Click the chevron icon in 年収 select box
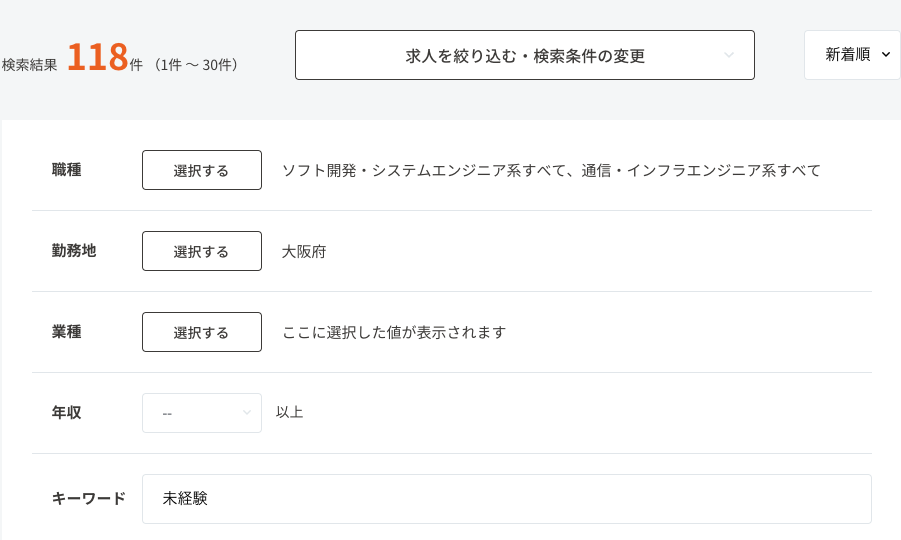 [x=247, y=413]
